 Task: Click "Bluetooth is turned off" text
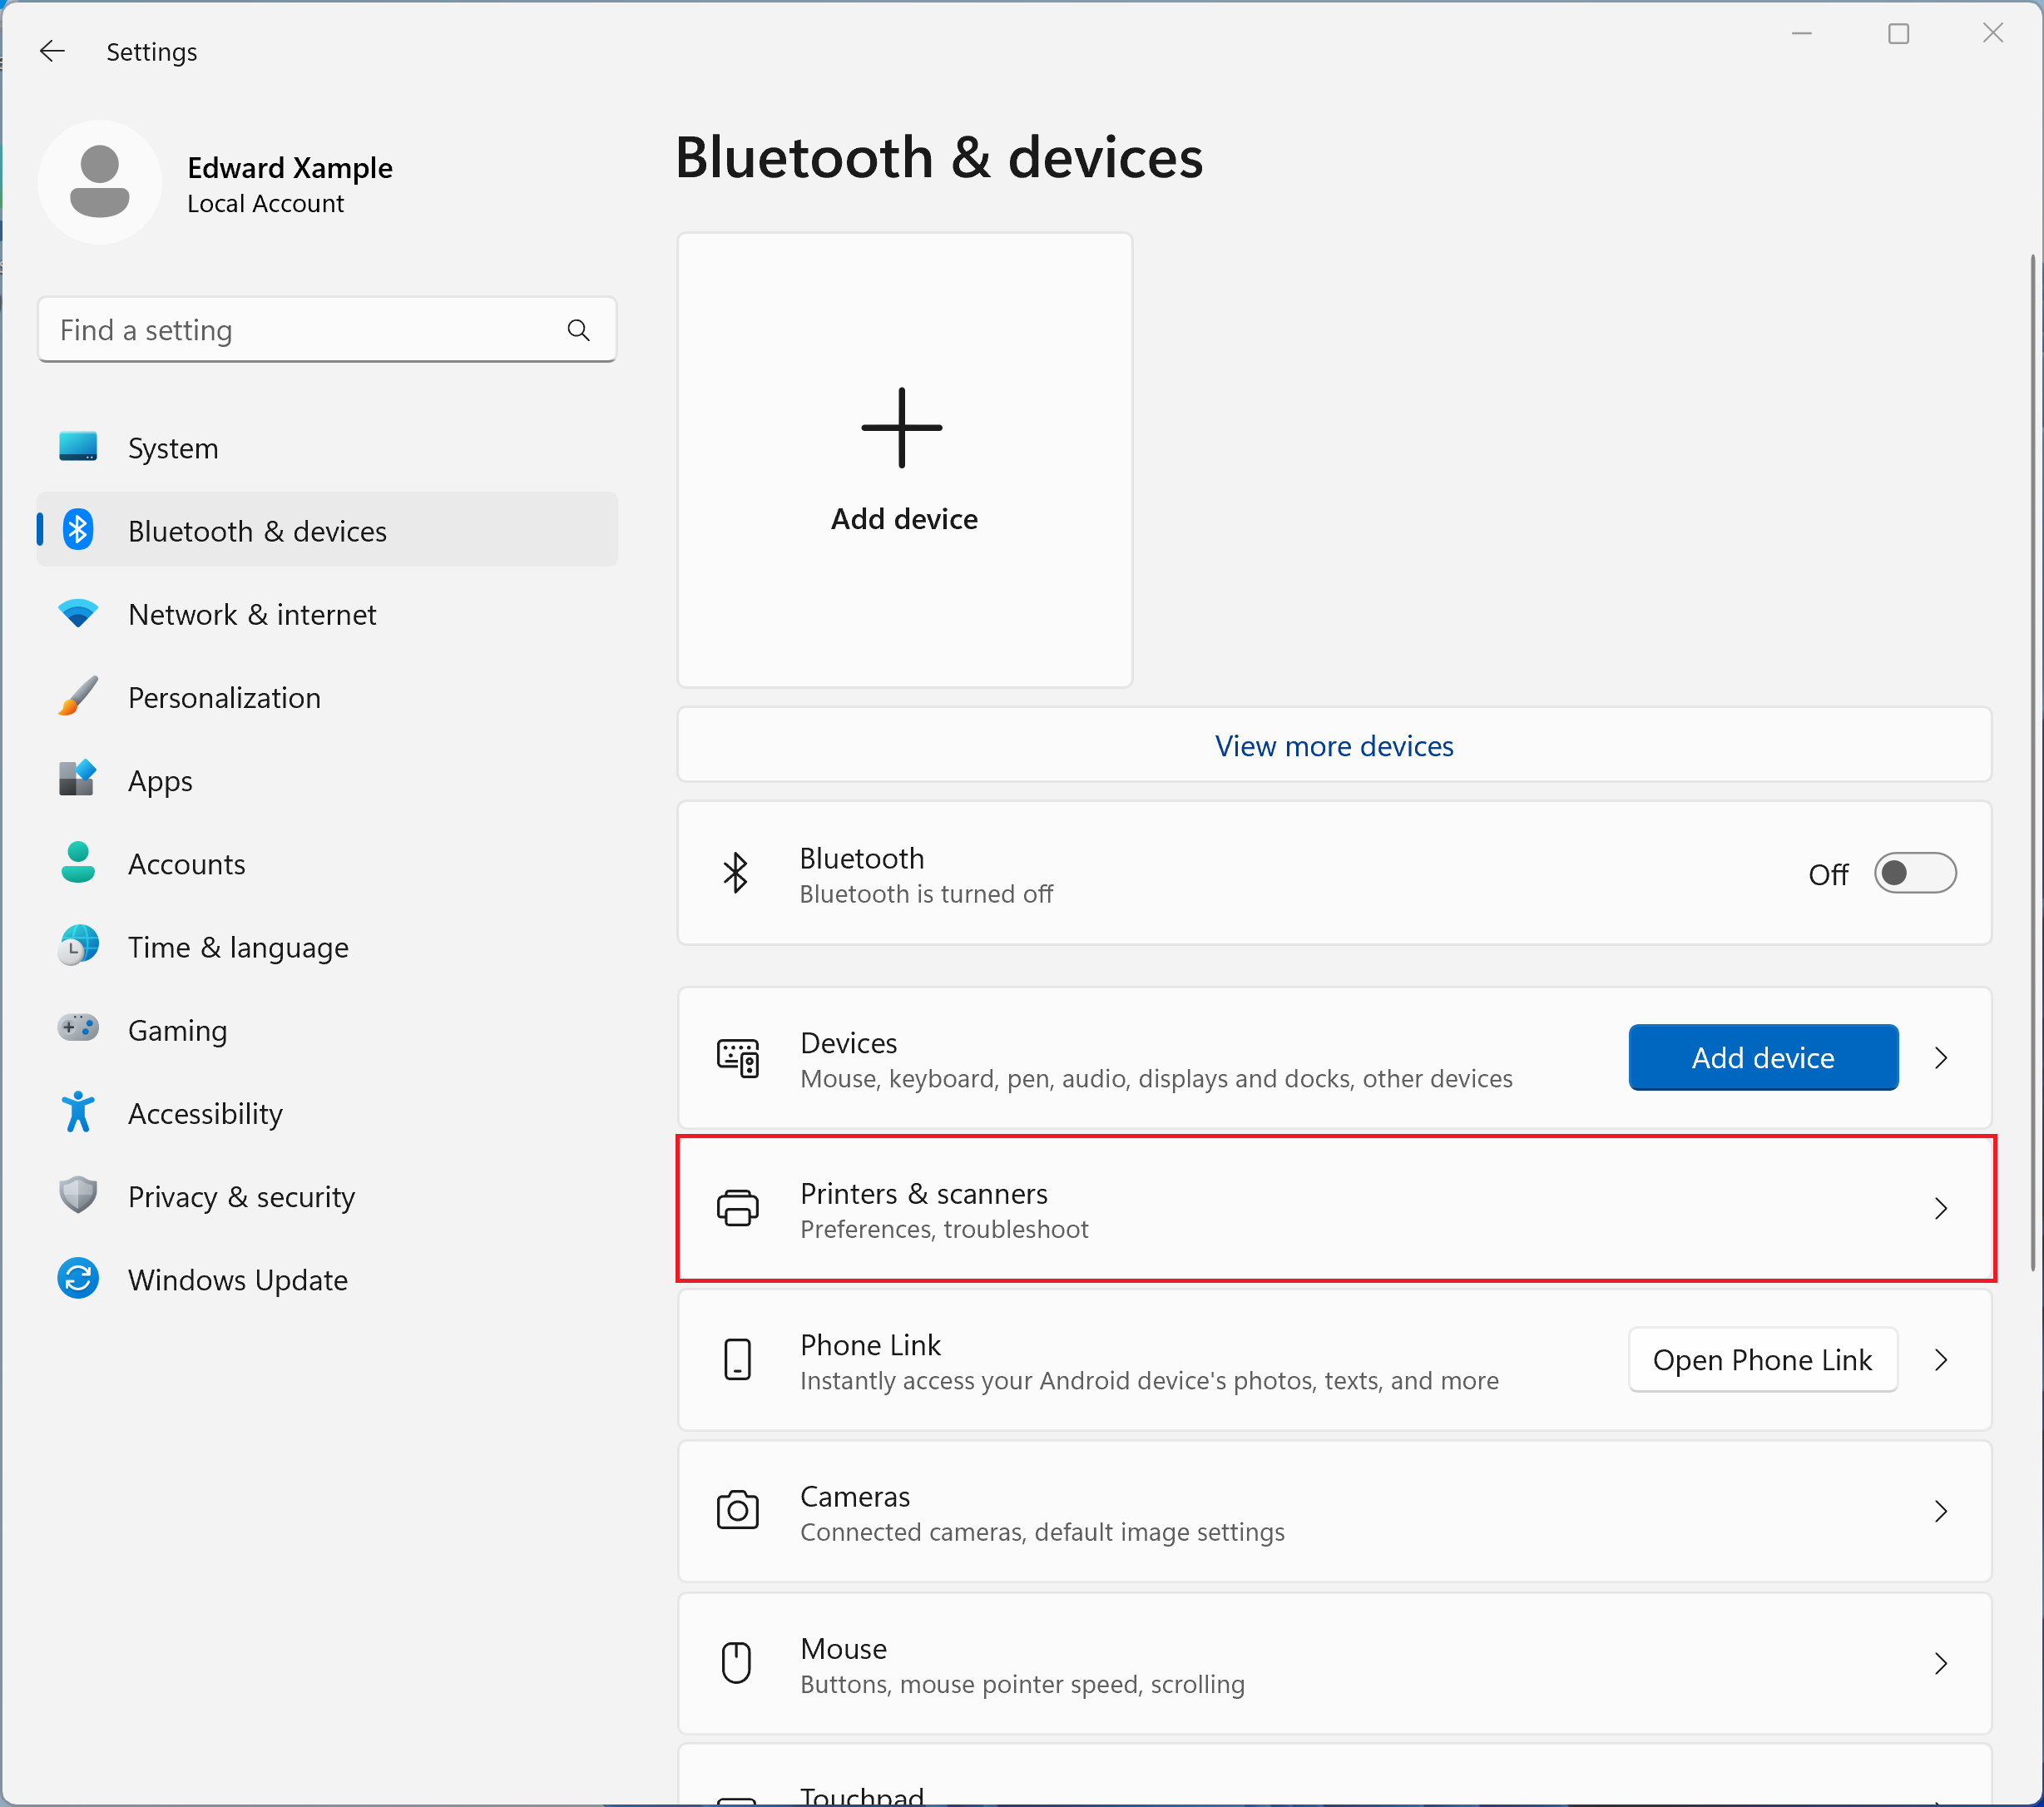(x=926, y=893)
